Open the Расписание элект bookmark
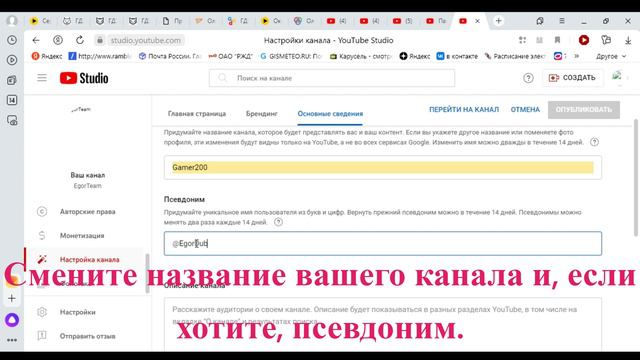This screenshot has width=640, height=360. pyautogui.click(x=515, y=56)
